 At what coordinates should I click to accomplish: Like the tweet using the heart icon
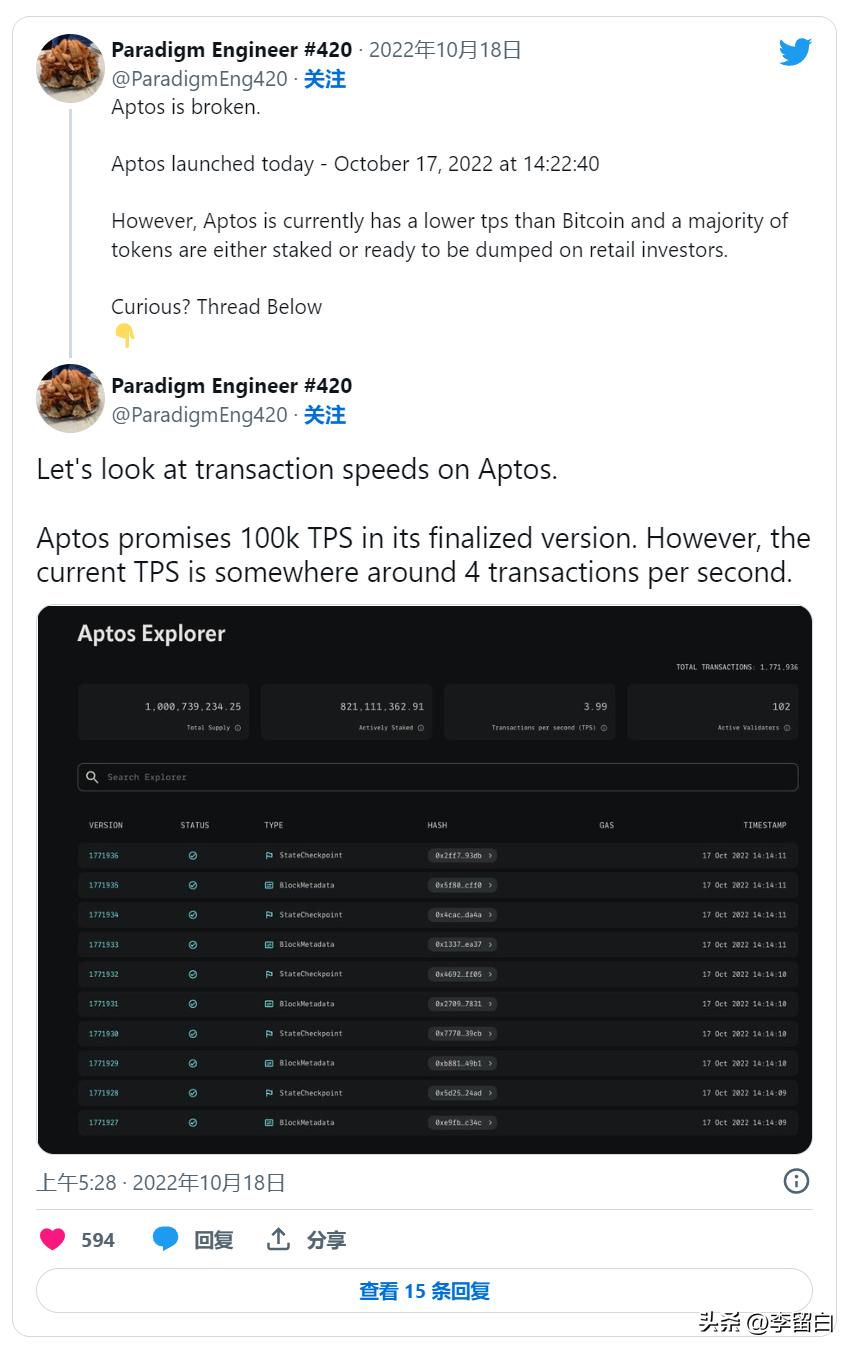(52, 1239)
